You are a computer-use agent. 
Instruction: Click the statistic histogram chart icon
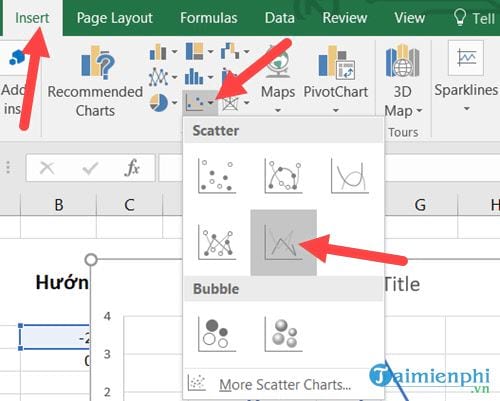coord(194,76)
